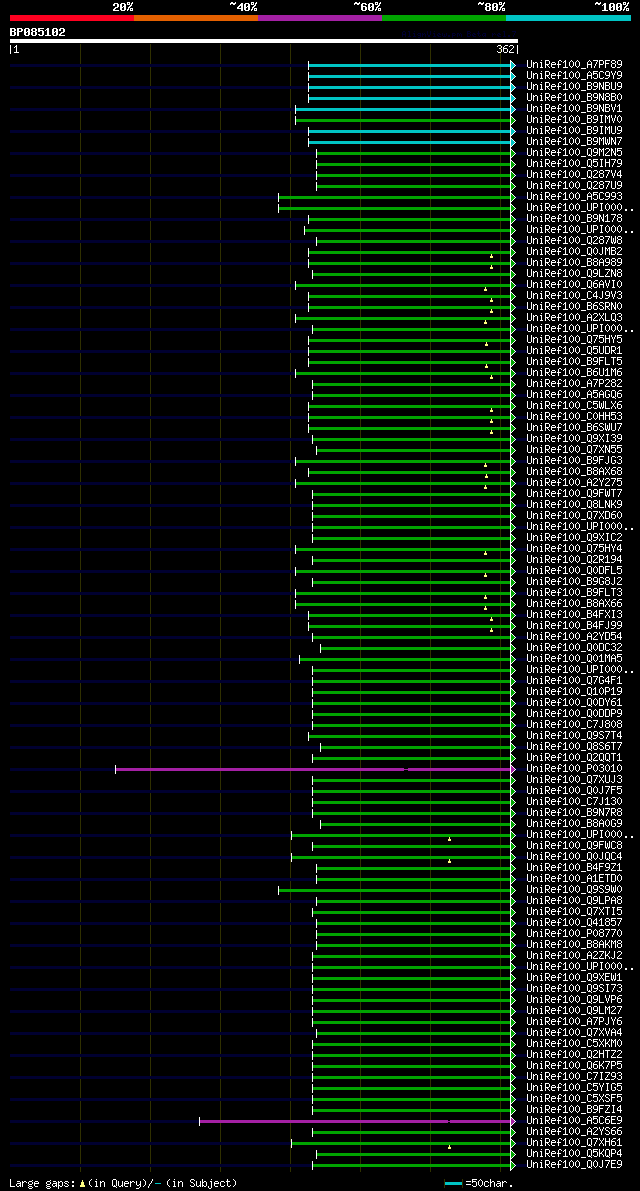Click the UniRef100_Q0J7E9 entry
640x1191 pixels.
click(574, 1164)
